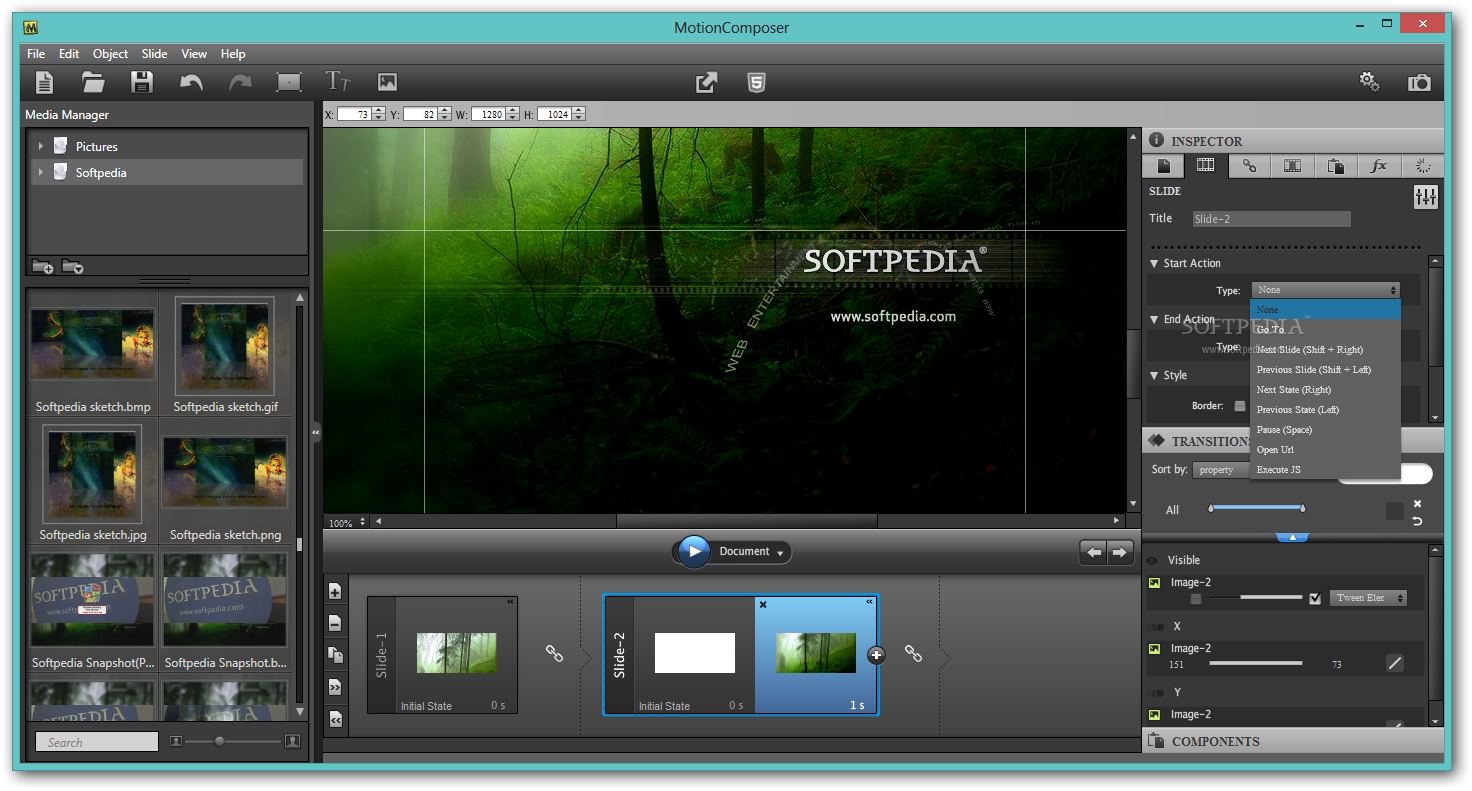Switch to the fx effects Inspector tab
1472x791 pixels.
(x=1379, y=166)
